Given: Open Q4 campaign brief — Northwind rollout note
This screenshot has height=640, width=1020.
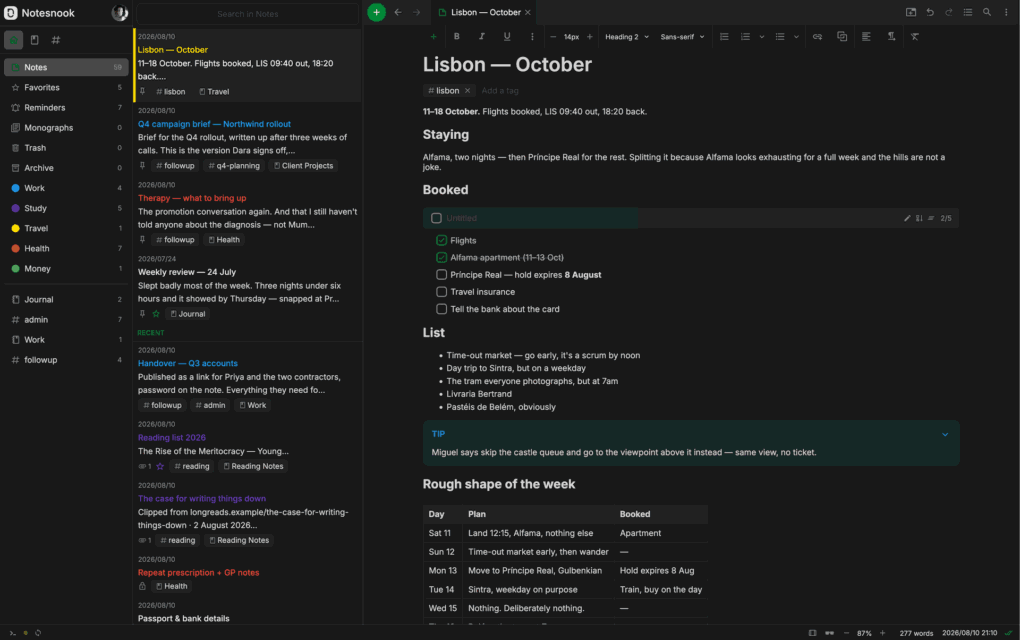Looking at the screenshot, I should tap(247, 139).
